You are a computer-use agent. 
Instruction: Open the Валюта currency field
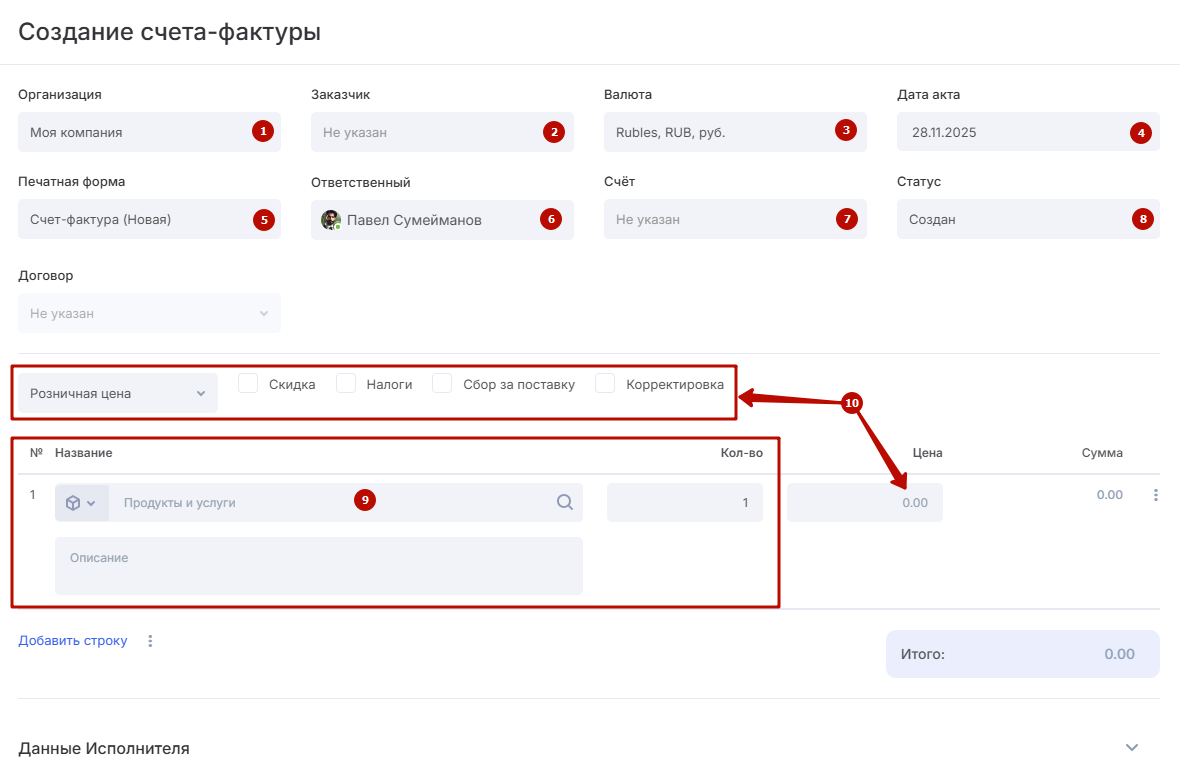pyautogui.click(x=718, y=132)
